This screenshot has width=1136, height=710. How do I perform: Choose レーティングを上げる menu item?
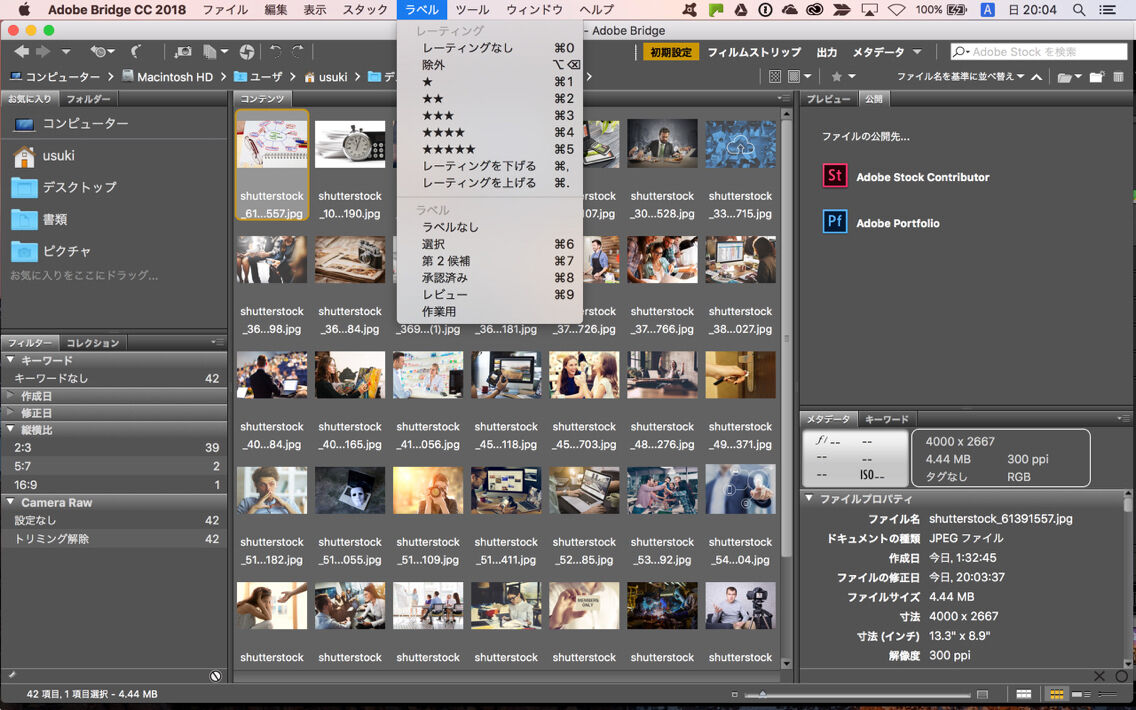pos(490,183)
